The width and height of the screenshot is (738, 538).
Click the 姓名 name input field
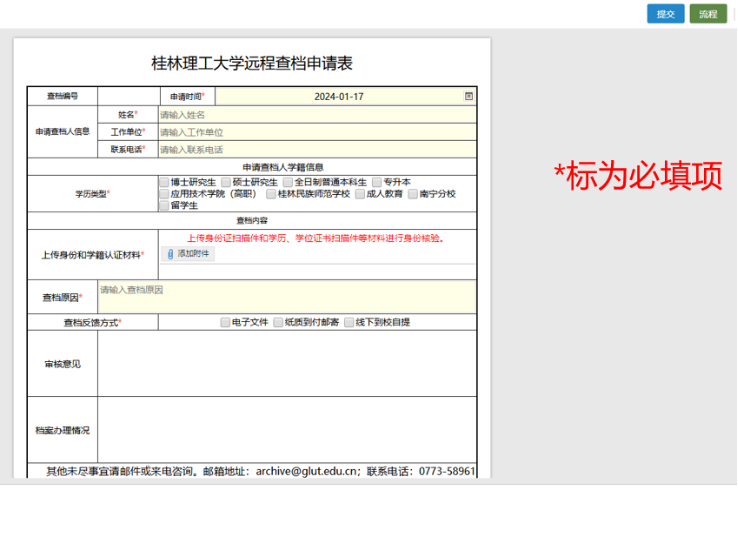[x=316, y=115]
